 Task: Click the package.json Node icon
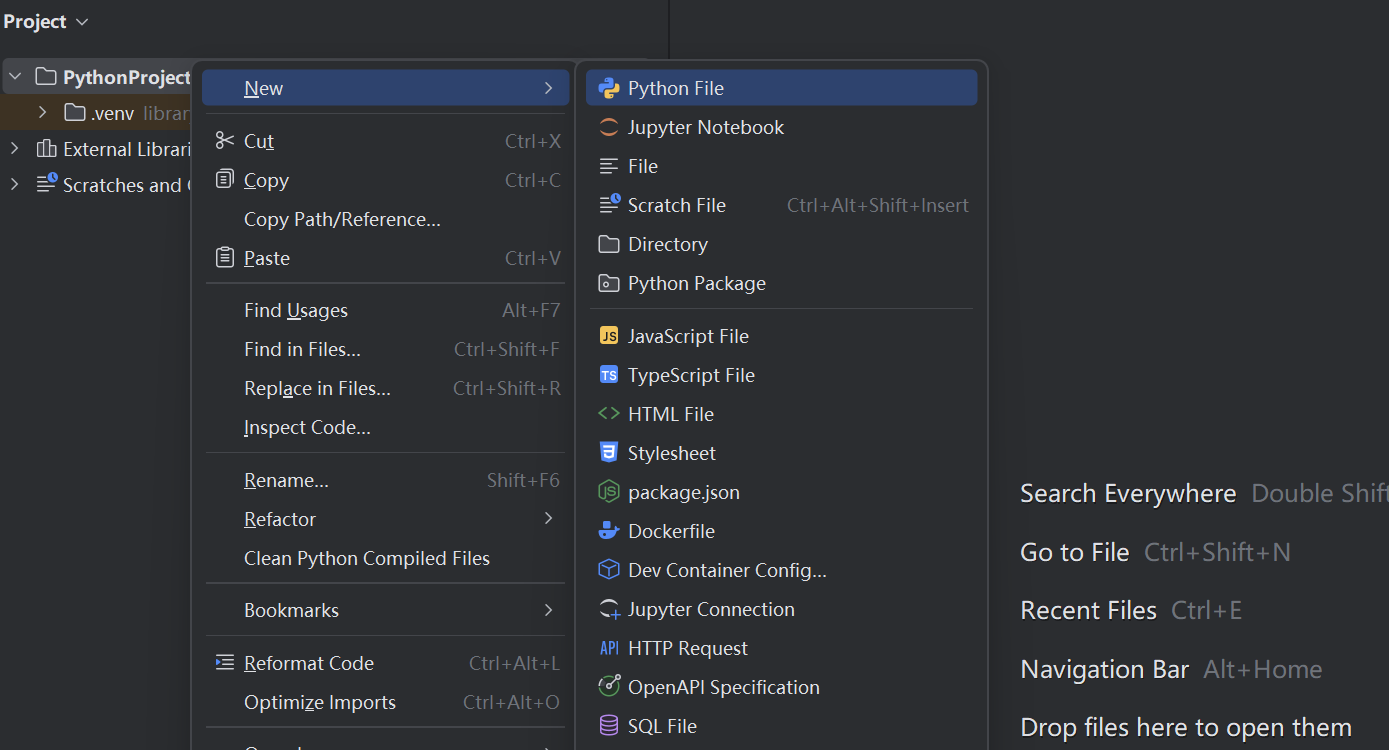point(608,491)
